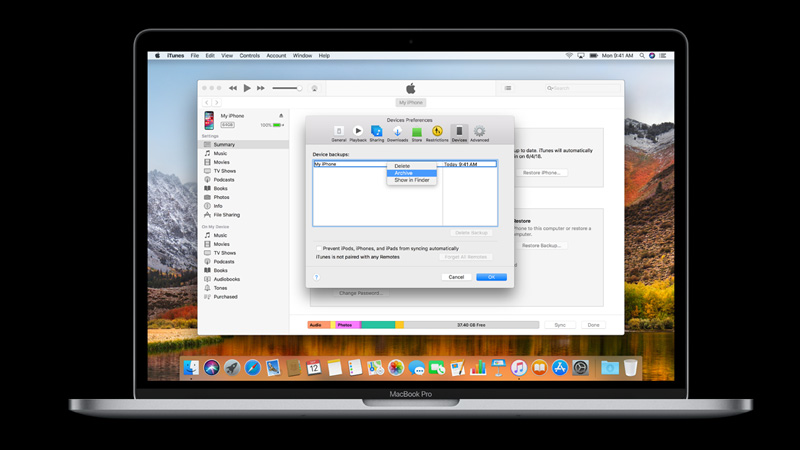Click the OK button
The width and height of the screenshot is (800, 450).
491,277
